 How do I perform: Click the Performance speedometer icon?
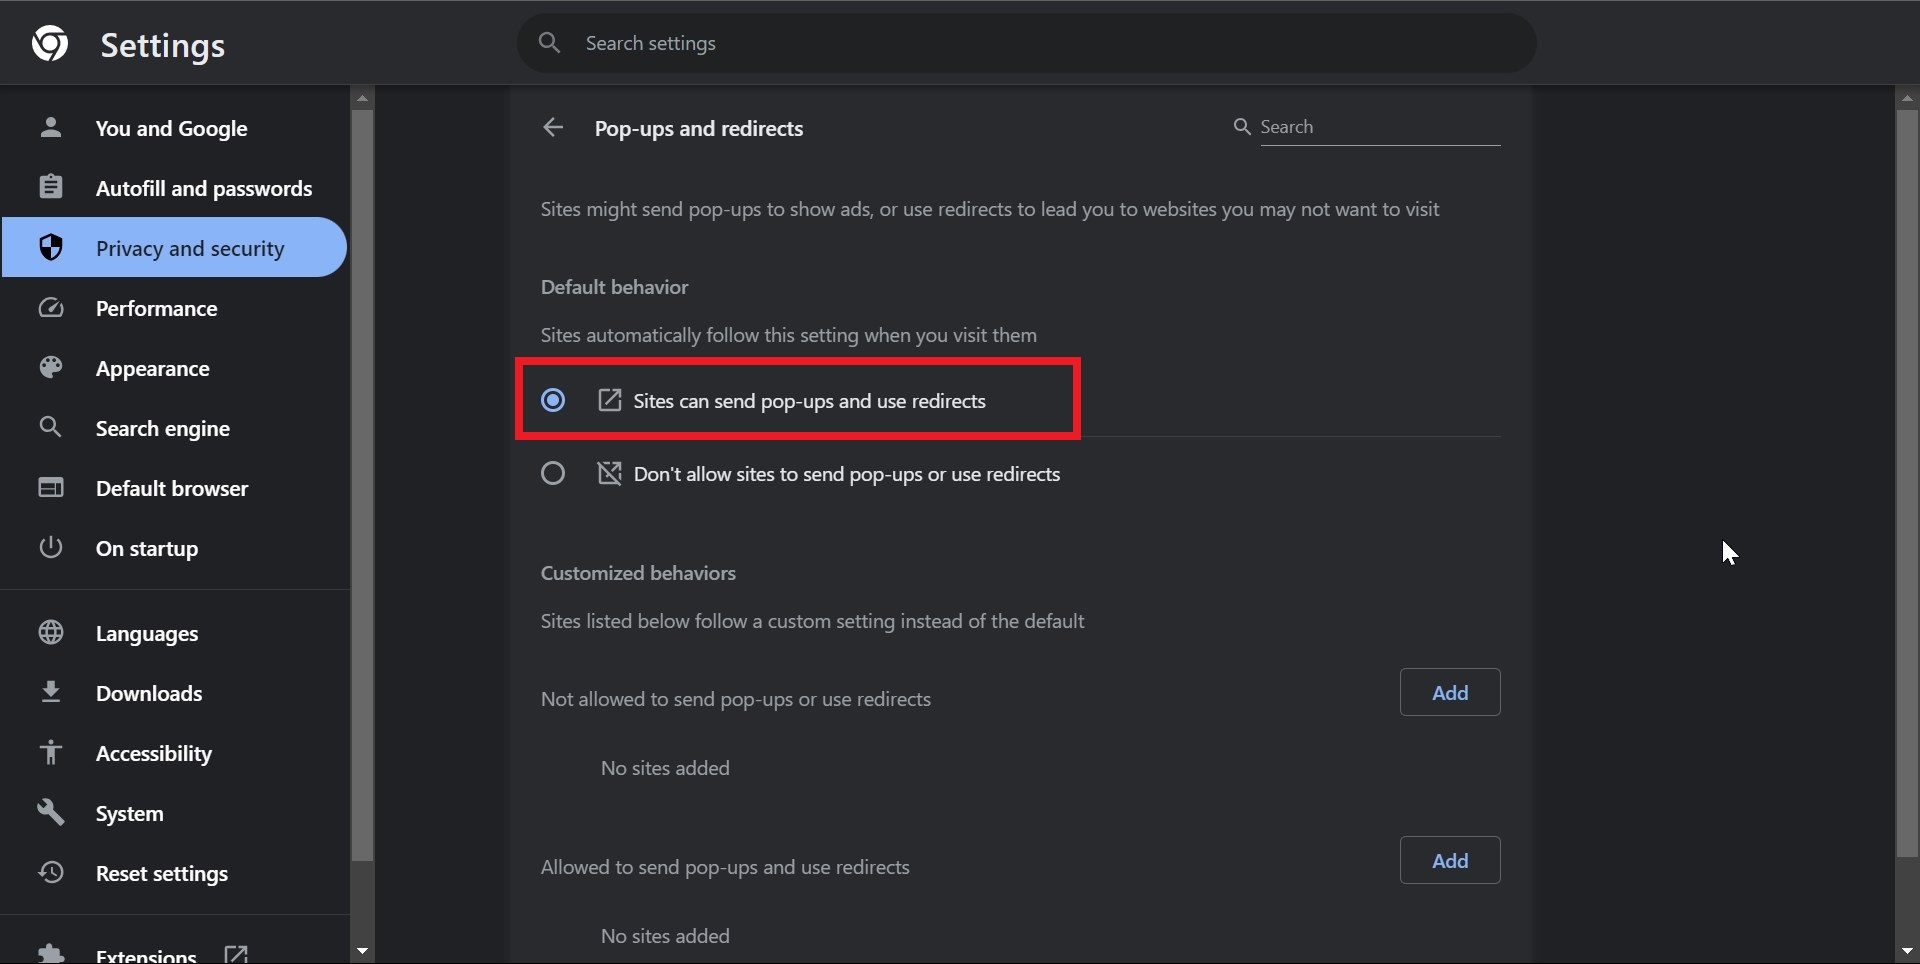(x=51, y=308)
